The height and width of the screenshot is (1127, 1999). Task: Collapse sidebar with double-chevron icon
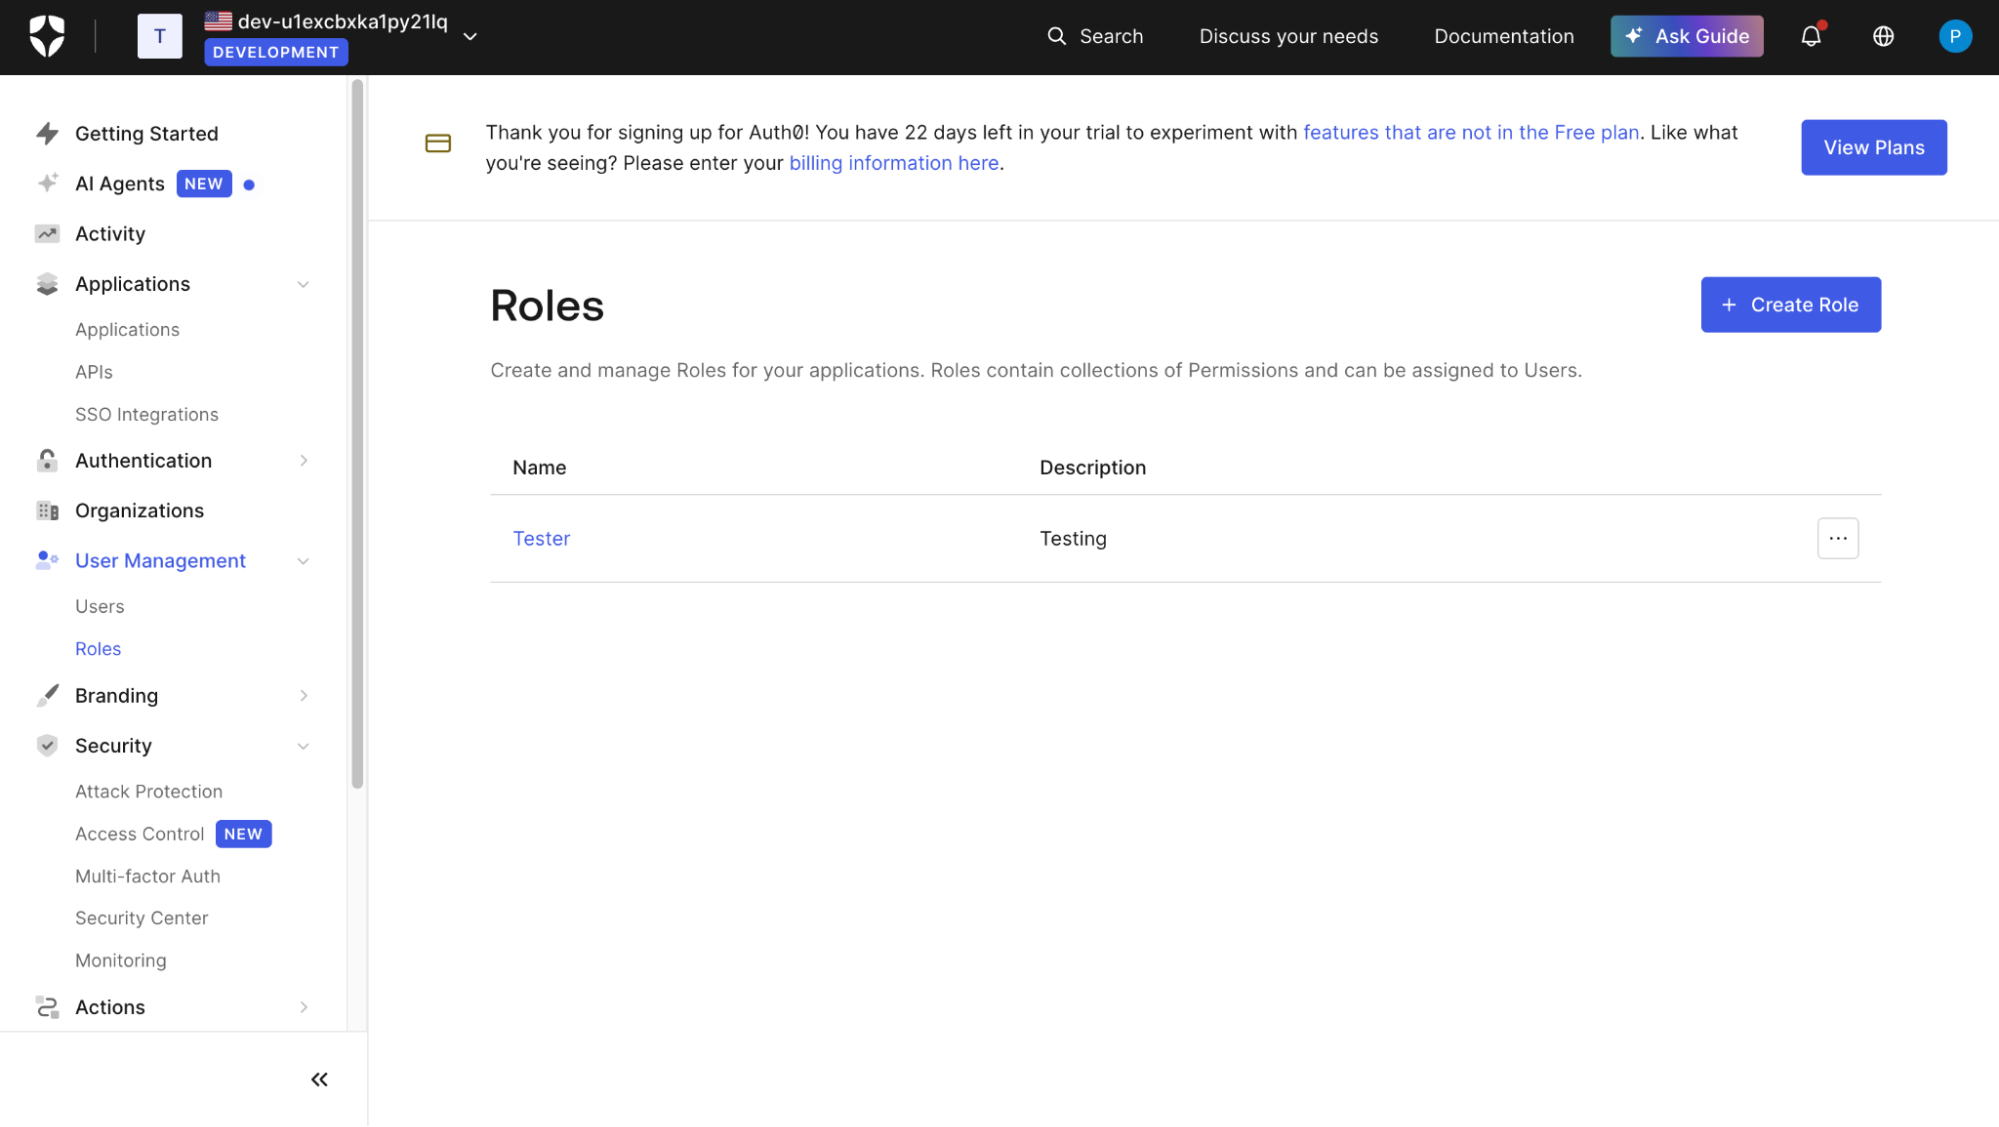319,1079
